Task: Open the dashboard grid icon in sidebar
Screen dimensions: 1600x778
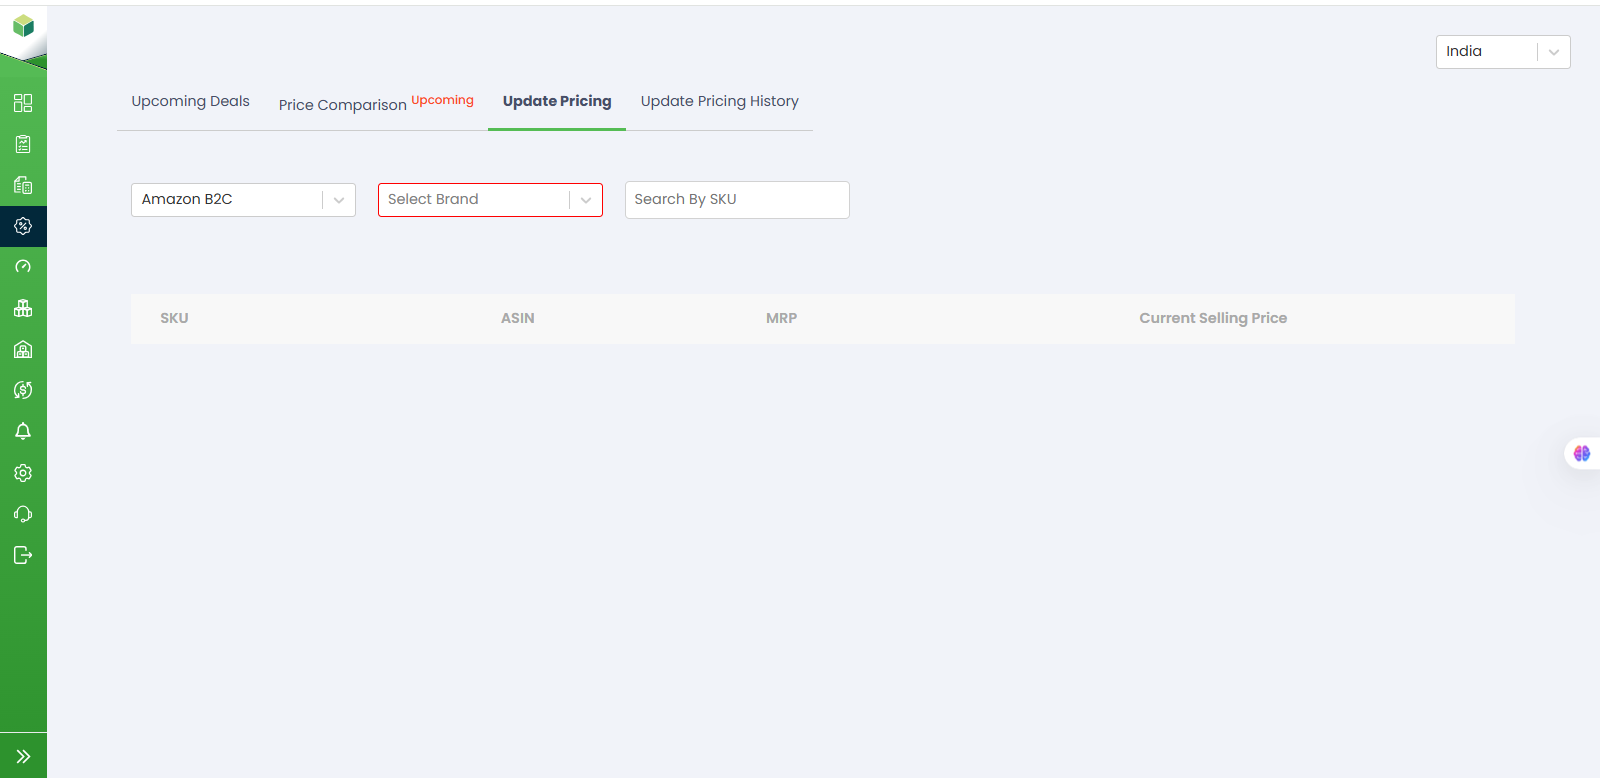Action: tap(23, 103)
